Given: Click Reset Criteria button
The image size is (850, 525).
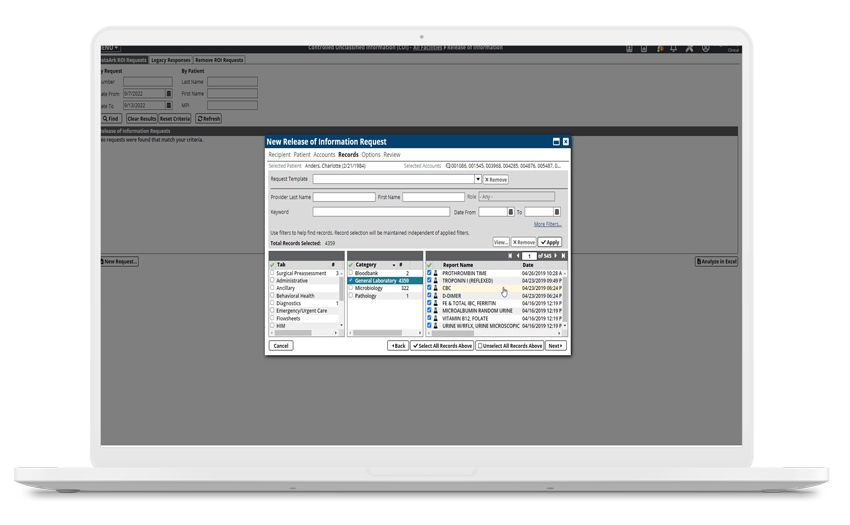Looking at the screenshot, I should click(175, 119).
